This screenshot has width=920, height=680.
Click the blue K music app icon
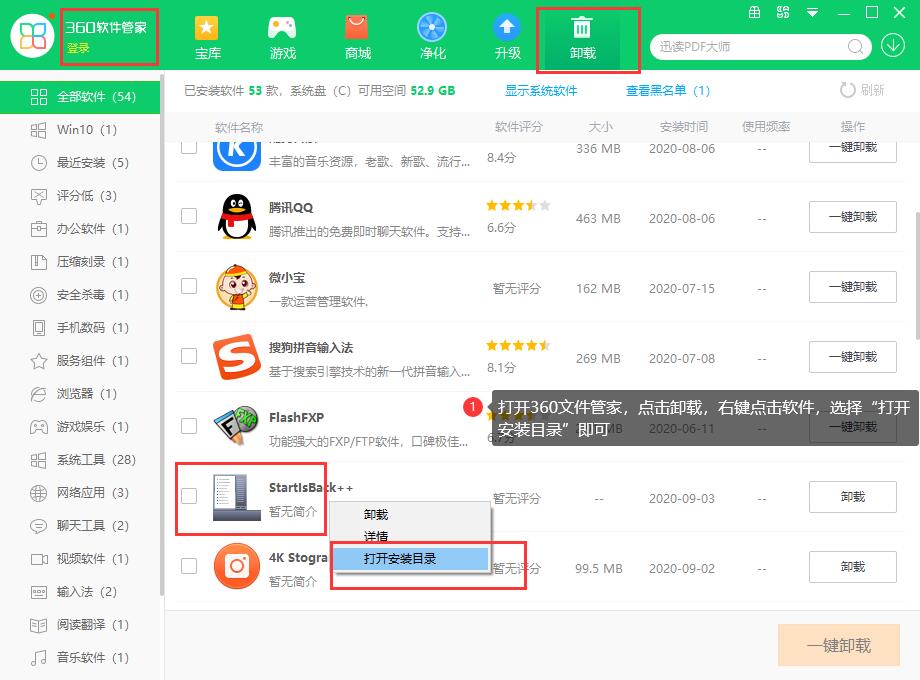point(236,157)
